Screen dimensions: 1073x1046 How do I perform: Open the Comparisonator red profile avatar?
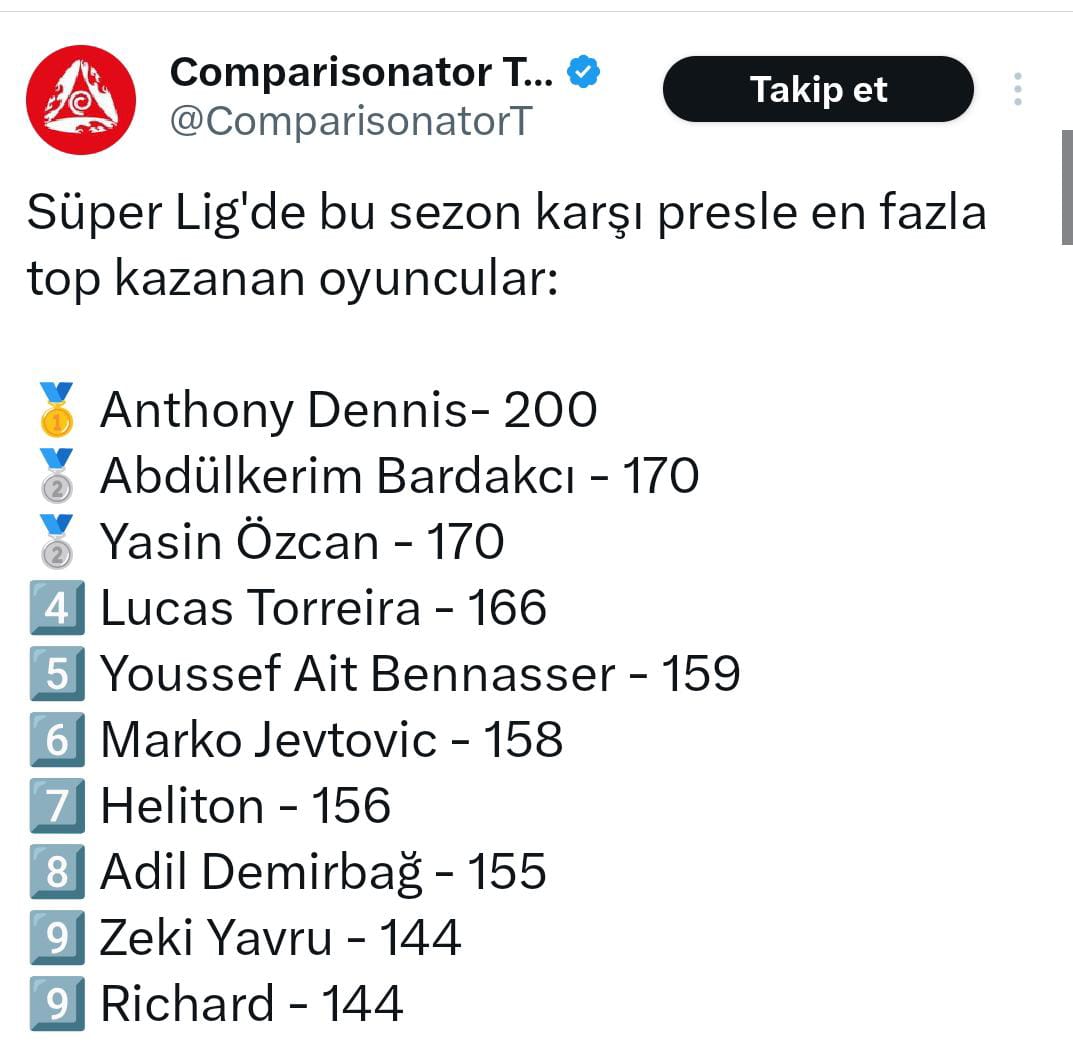pos(81,100)
